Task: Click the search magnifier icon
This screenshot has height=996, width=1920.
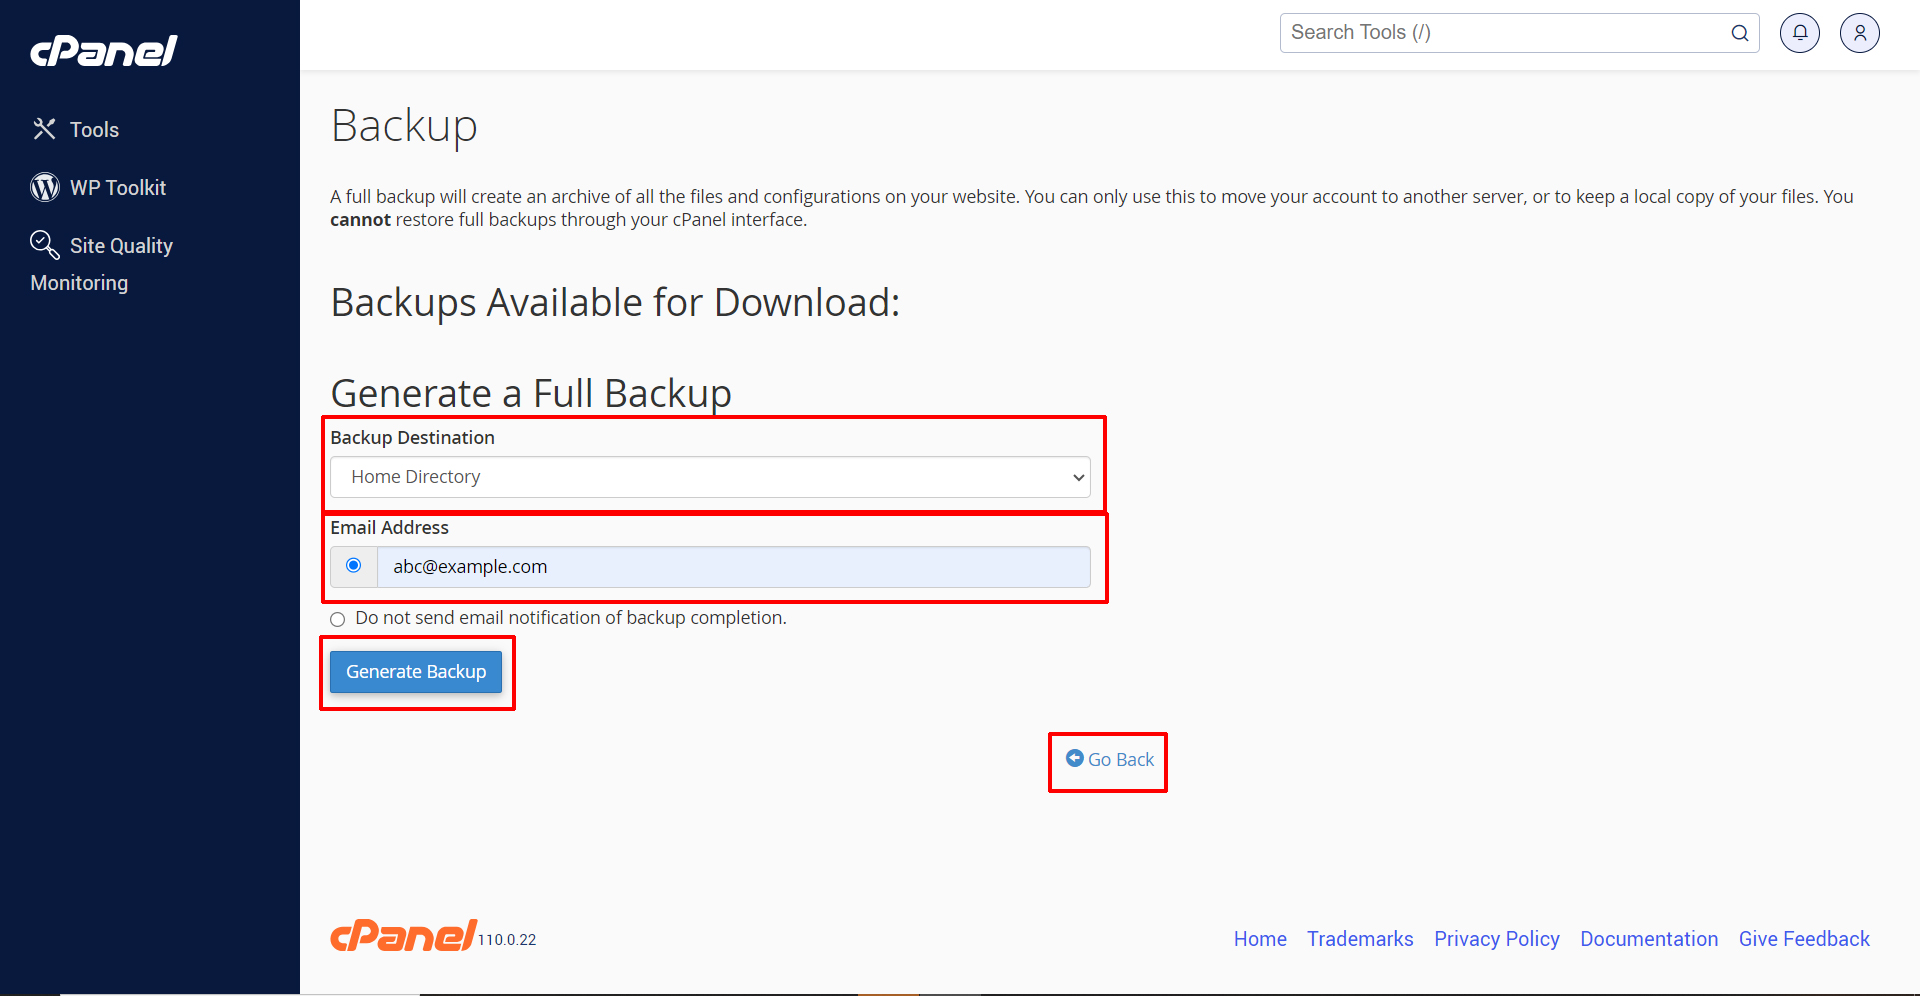Action: click(x=1739, y=33)
